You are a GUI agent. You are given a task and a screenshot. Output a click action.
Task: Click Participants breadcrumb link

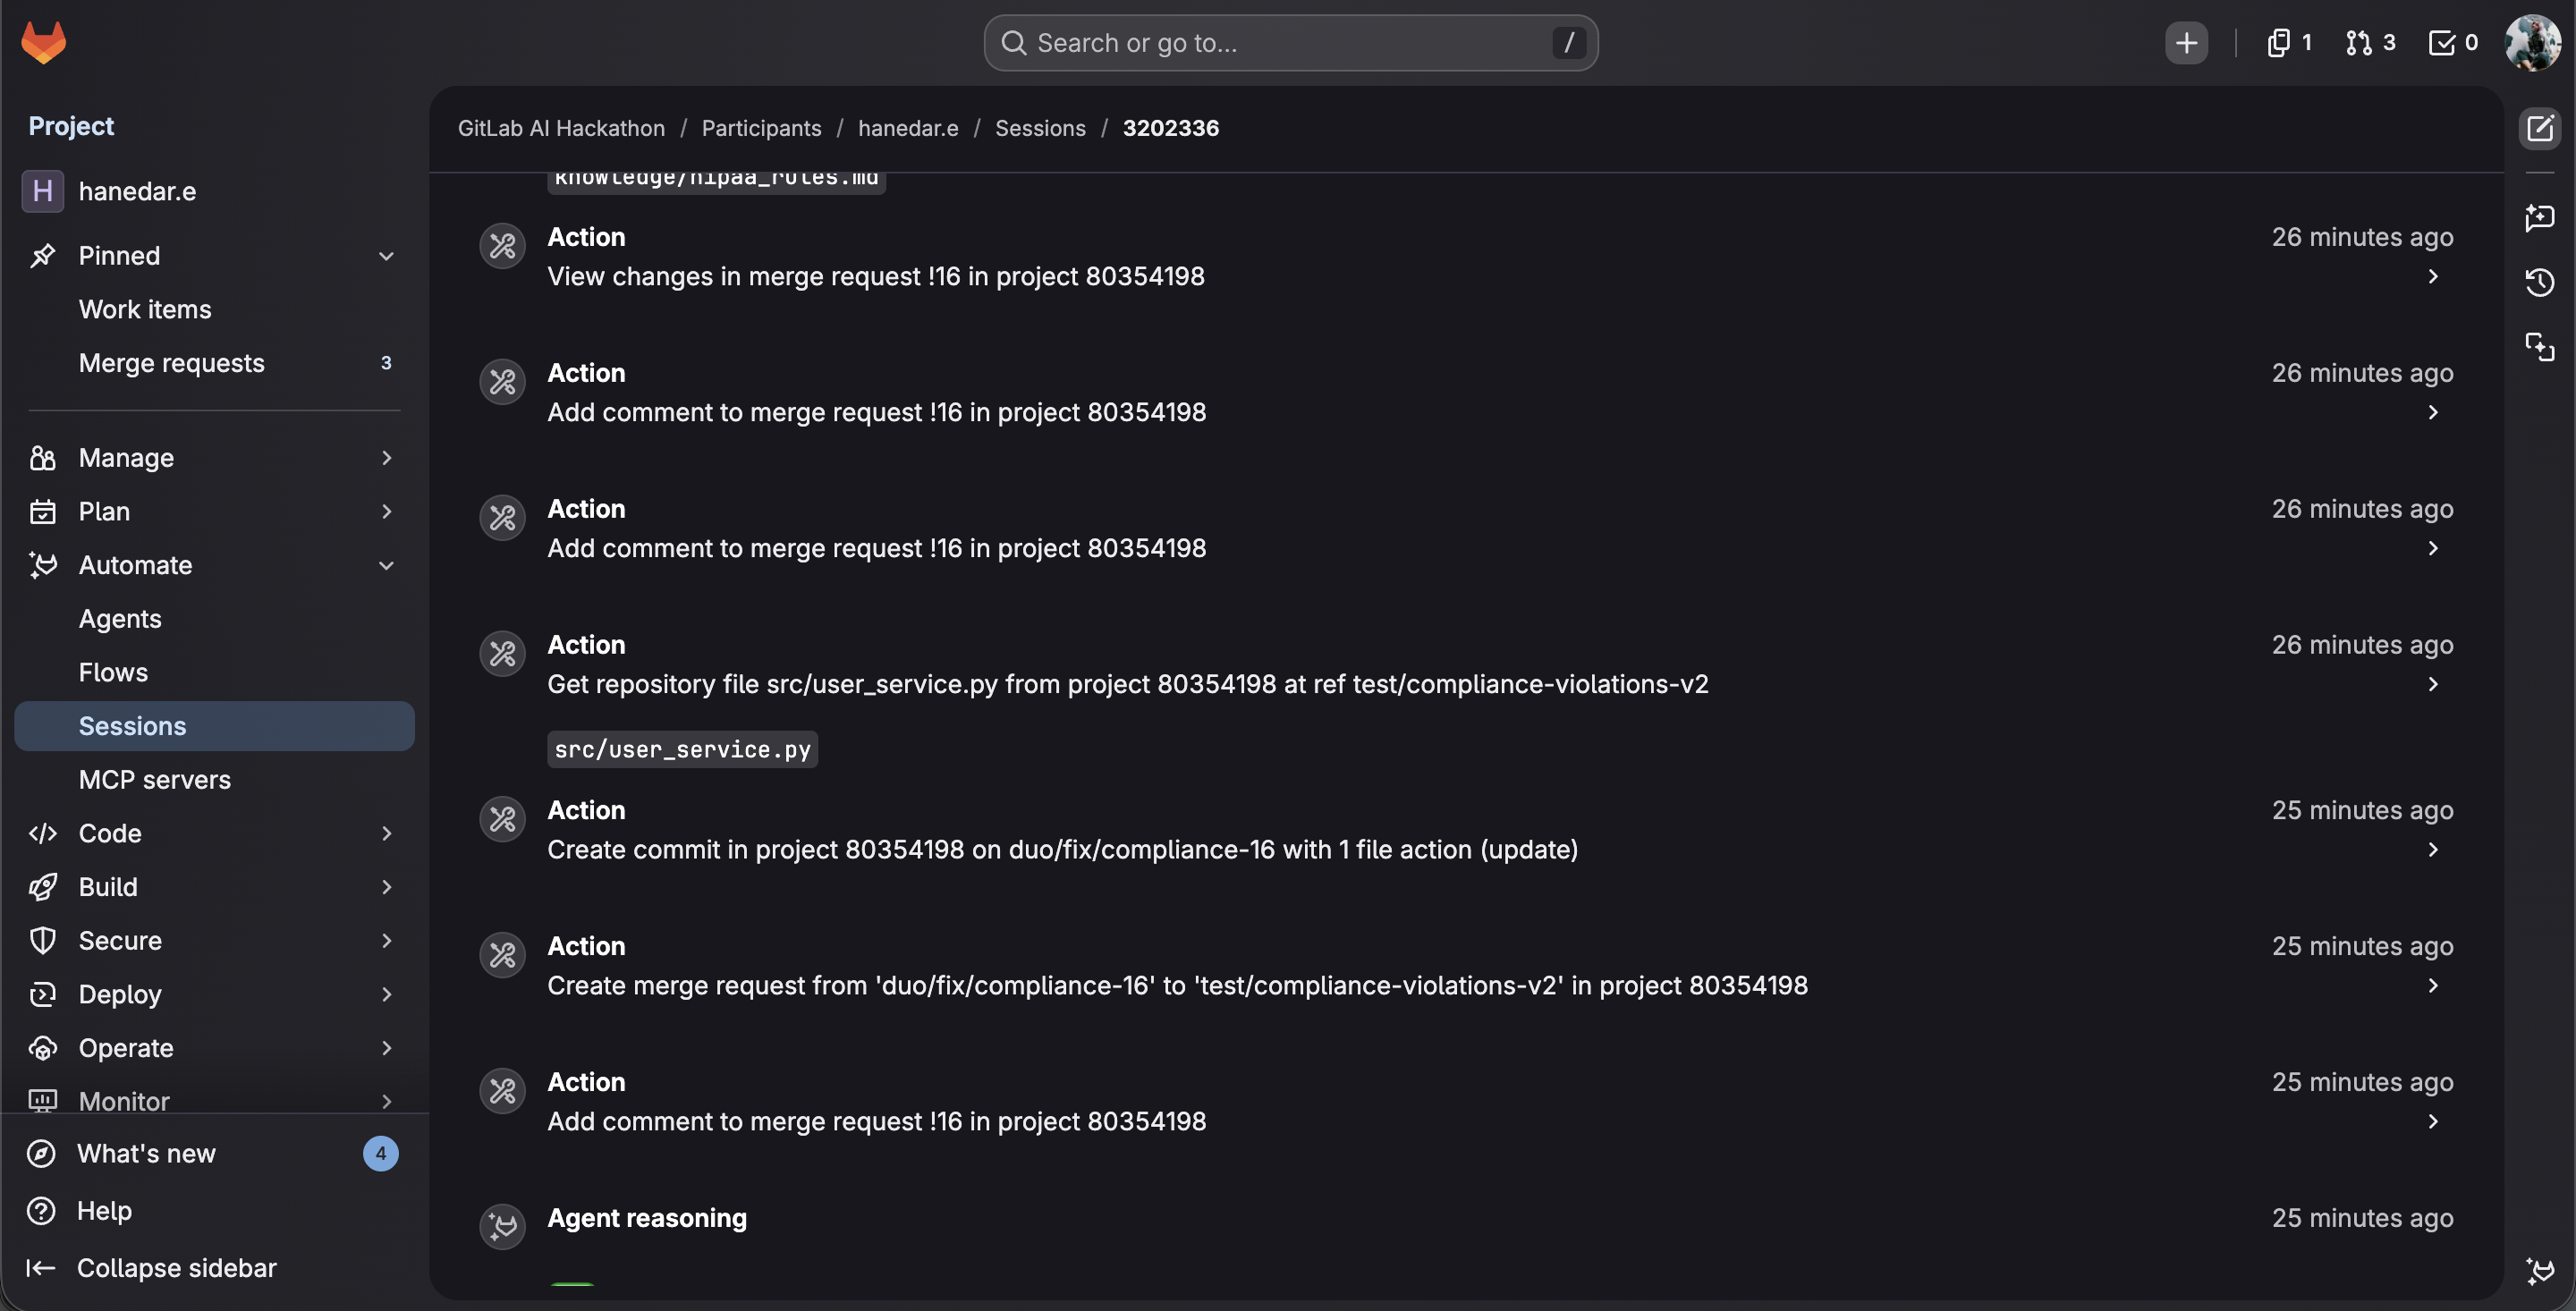coord(761,128)
